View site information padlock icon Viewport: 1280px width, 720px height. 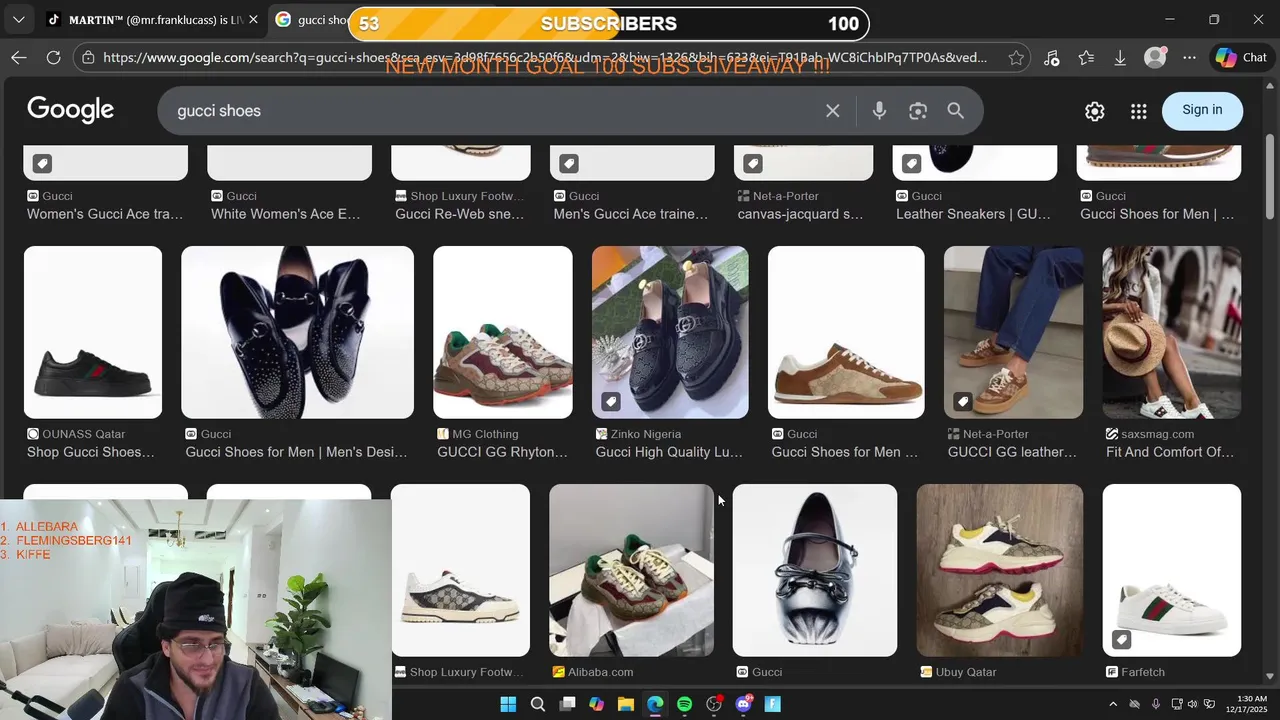[89, 58]
